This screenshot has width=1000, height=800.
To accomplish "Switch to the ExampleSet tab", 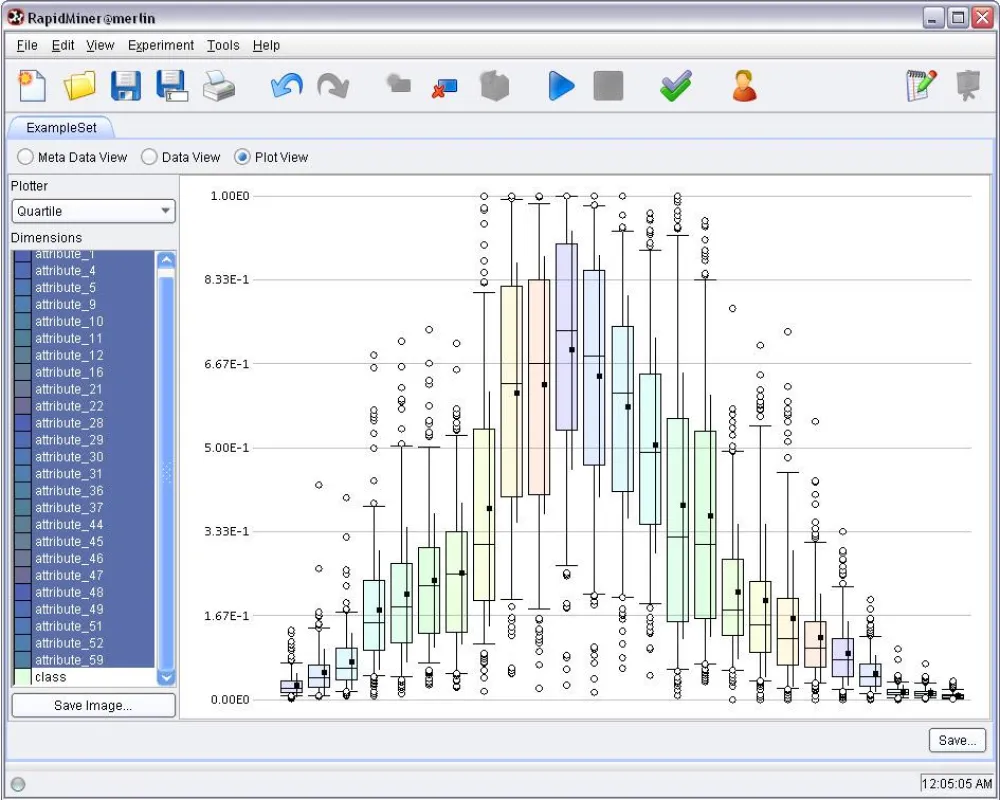I will 61,128.
